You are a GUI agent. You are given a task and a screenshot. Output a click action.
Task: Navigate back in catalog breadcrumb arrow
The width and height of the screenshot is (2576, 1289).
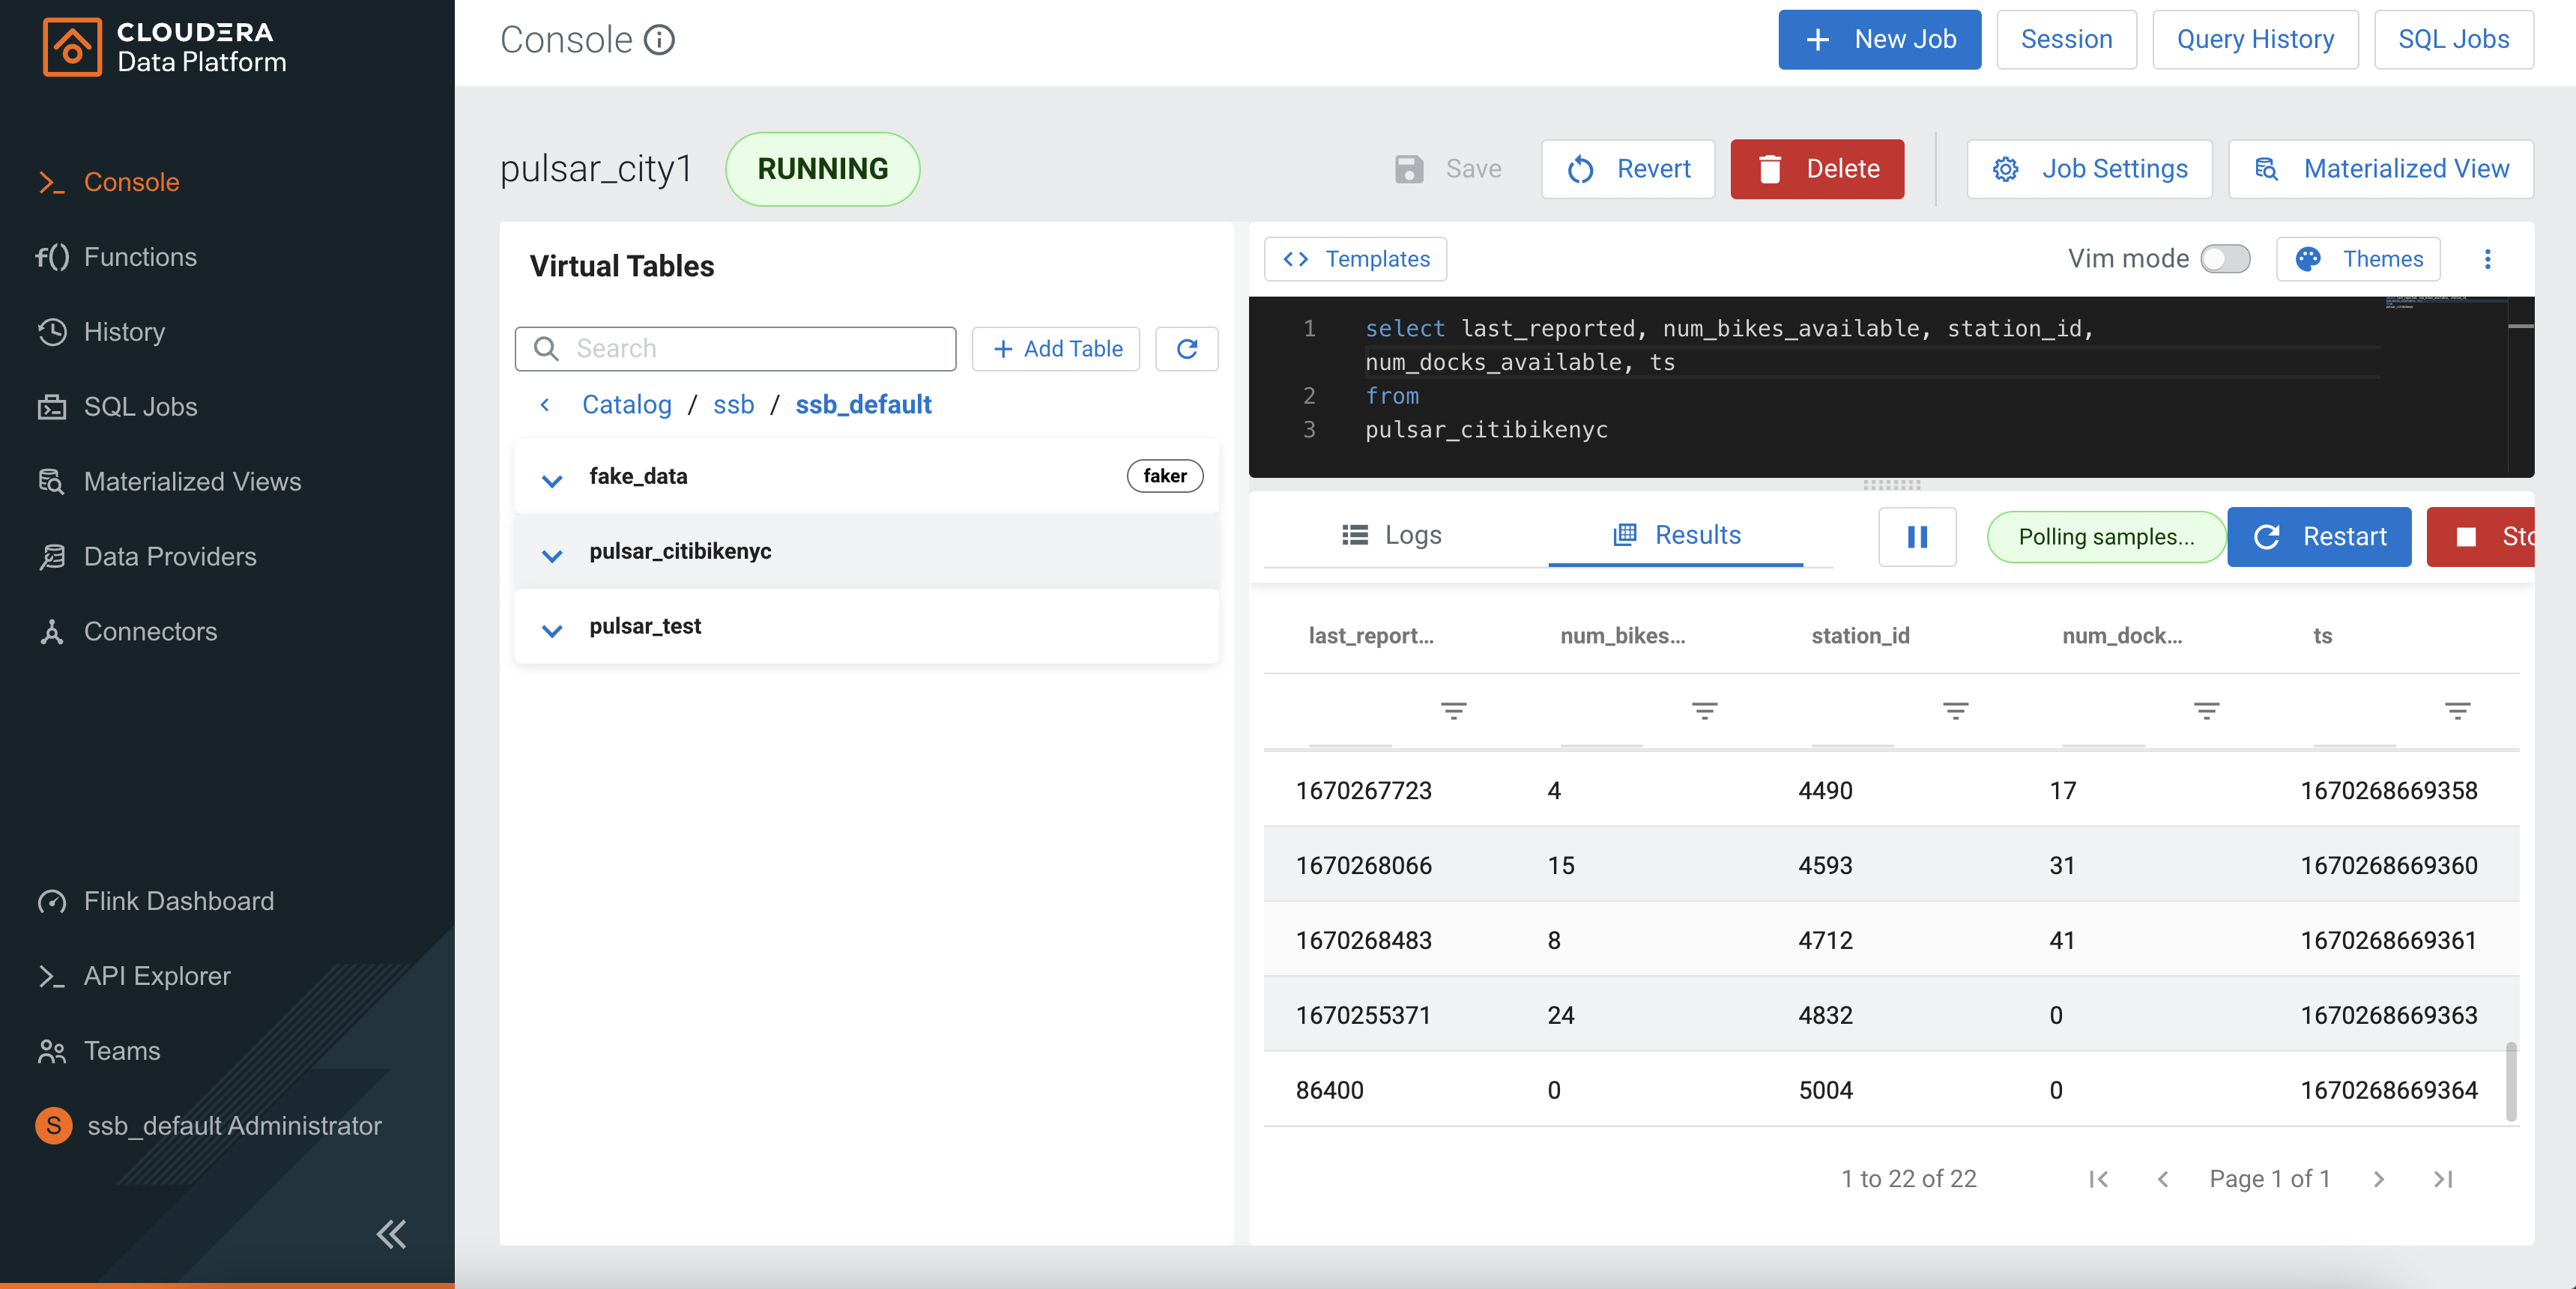tap(545, 405)
